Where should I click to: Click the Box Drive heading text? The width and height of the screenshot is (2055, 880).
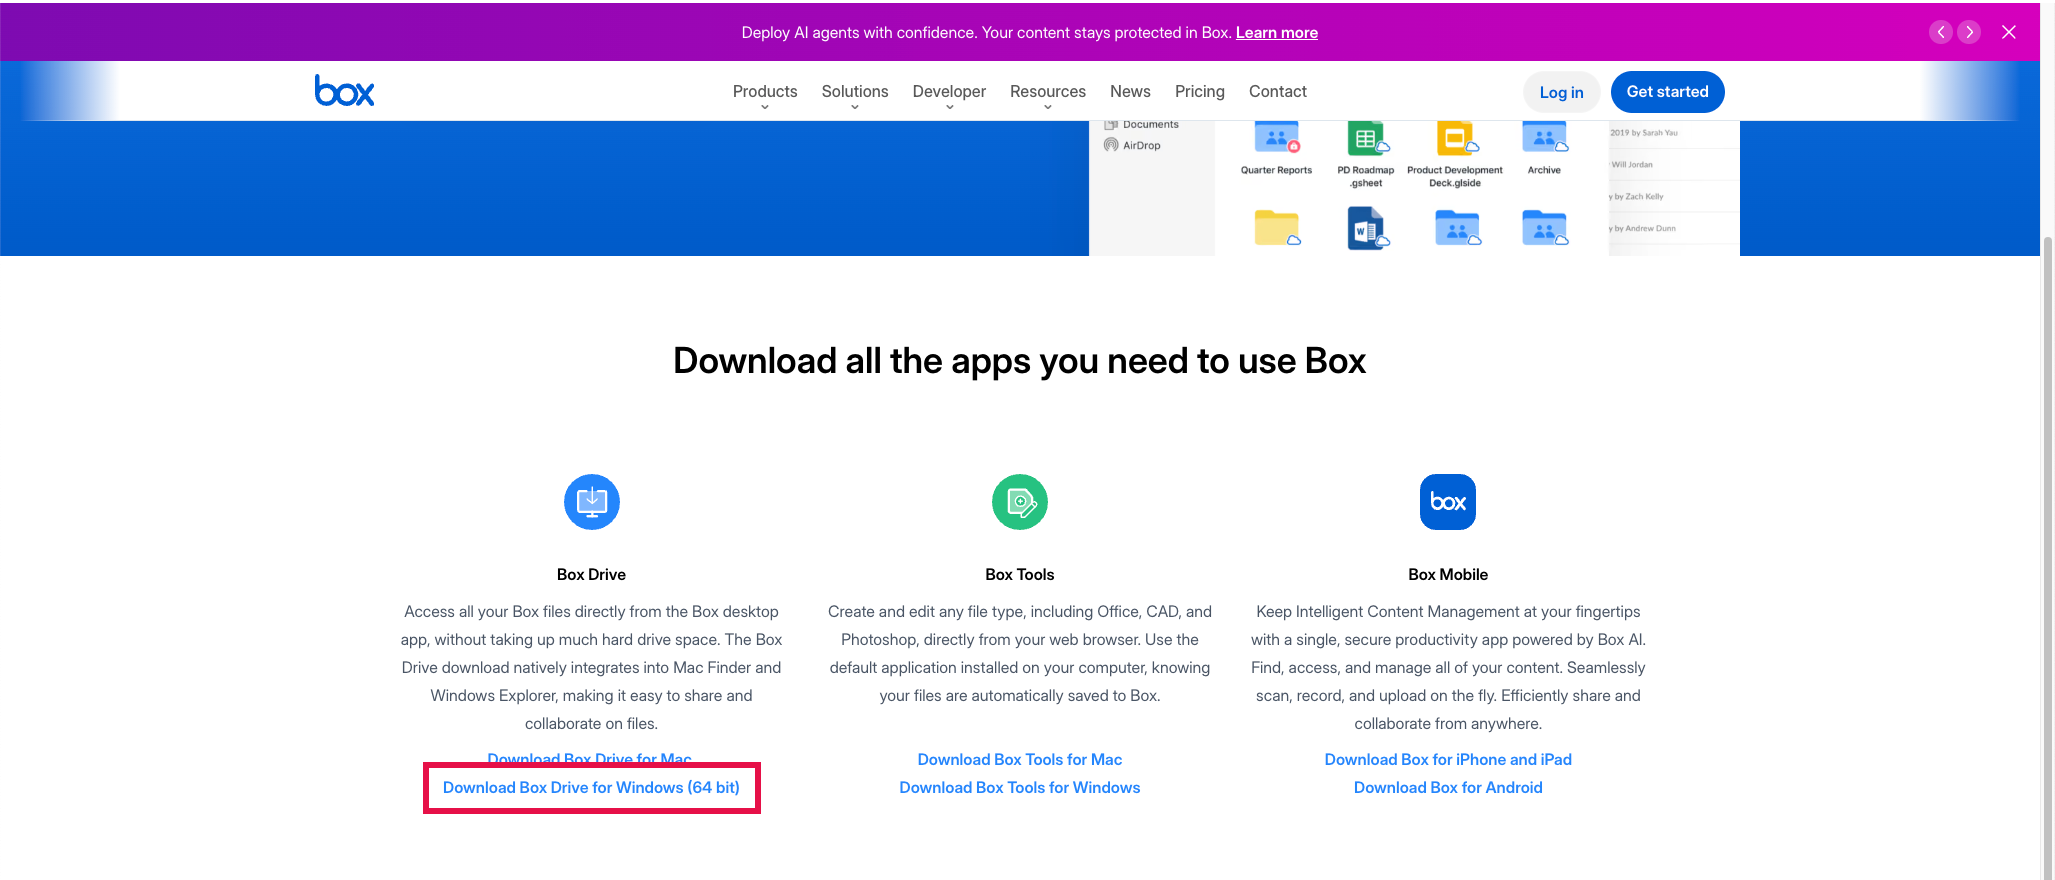pos(591,574)
